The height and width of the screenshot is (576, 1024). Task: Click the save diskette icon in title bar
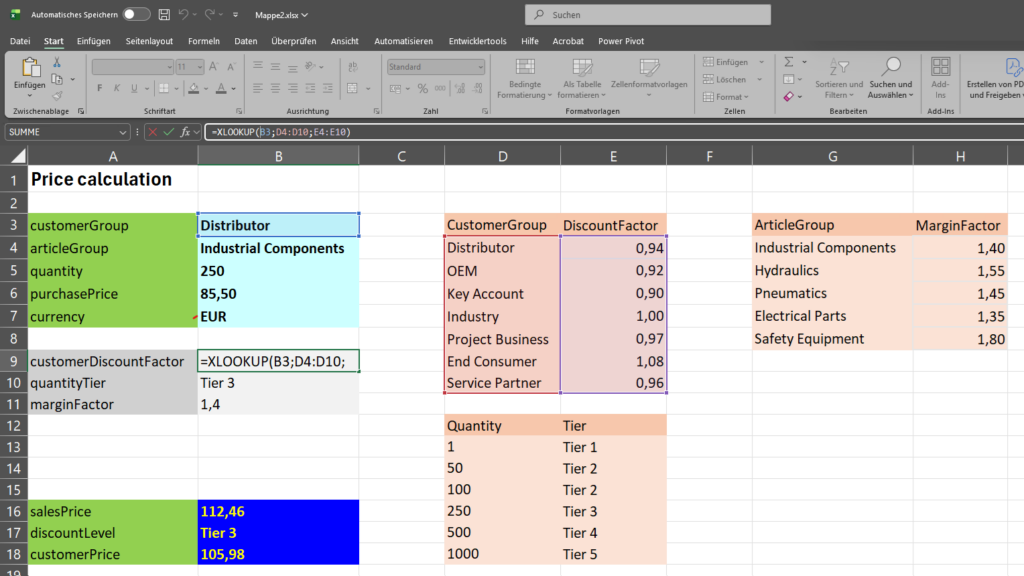[x=165, y=14]
